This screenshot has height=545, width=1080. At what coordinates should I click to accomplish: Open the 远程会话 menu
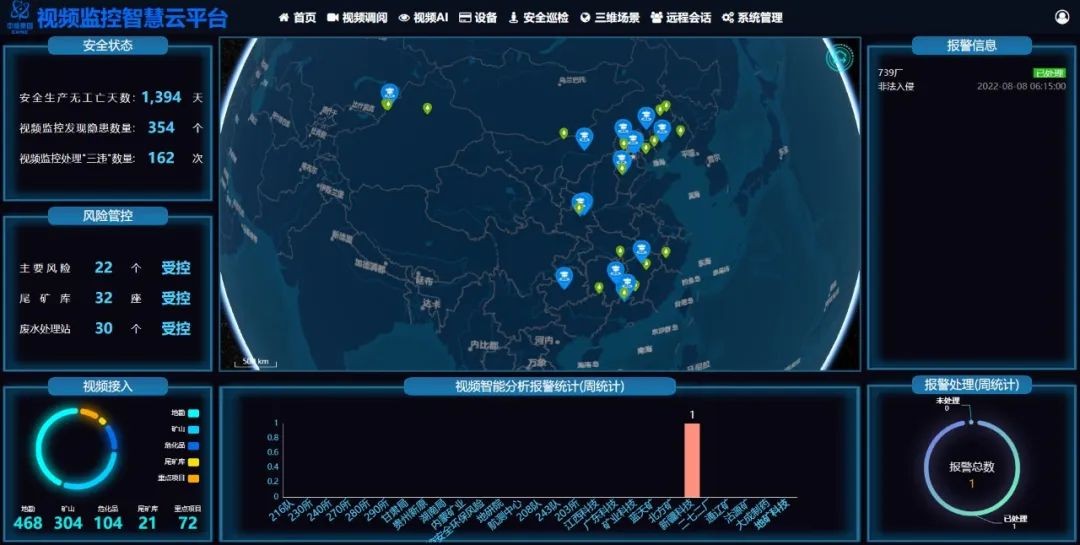click(x=680, y=18)
